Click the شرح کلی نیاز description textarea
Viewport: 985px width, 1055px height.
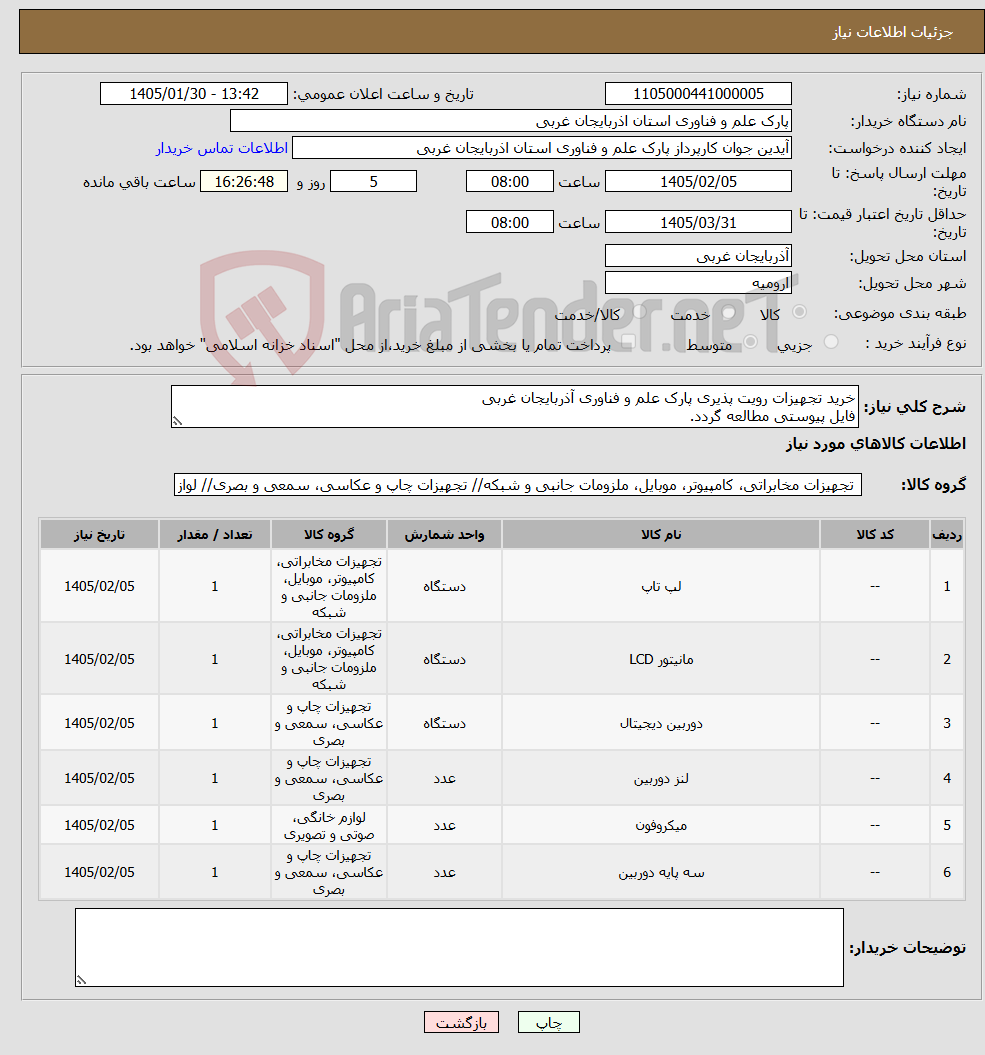[515, 406]
